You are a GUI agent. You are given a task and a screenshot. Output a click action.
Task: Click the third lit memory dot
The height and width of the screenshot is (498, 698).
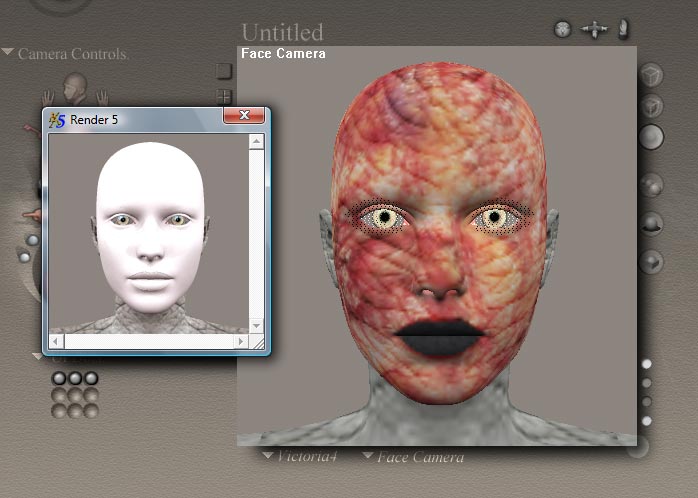point(91,378)
